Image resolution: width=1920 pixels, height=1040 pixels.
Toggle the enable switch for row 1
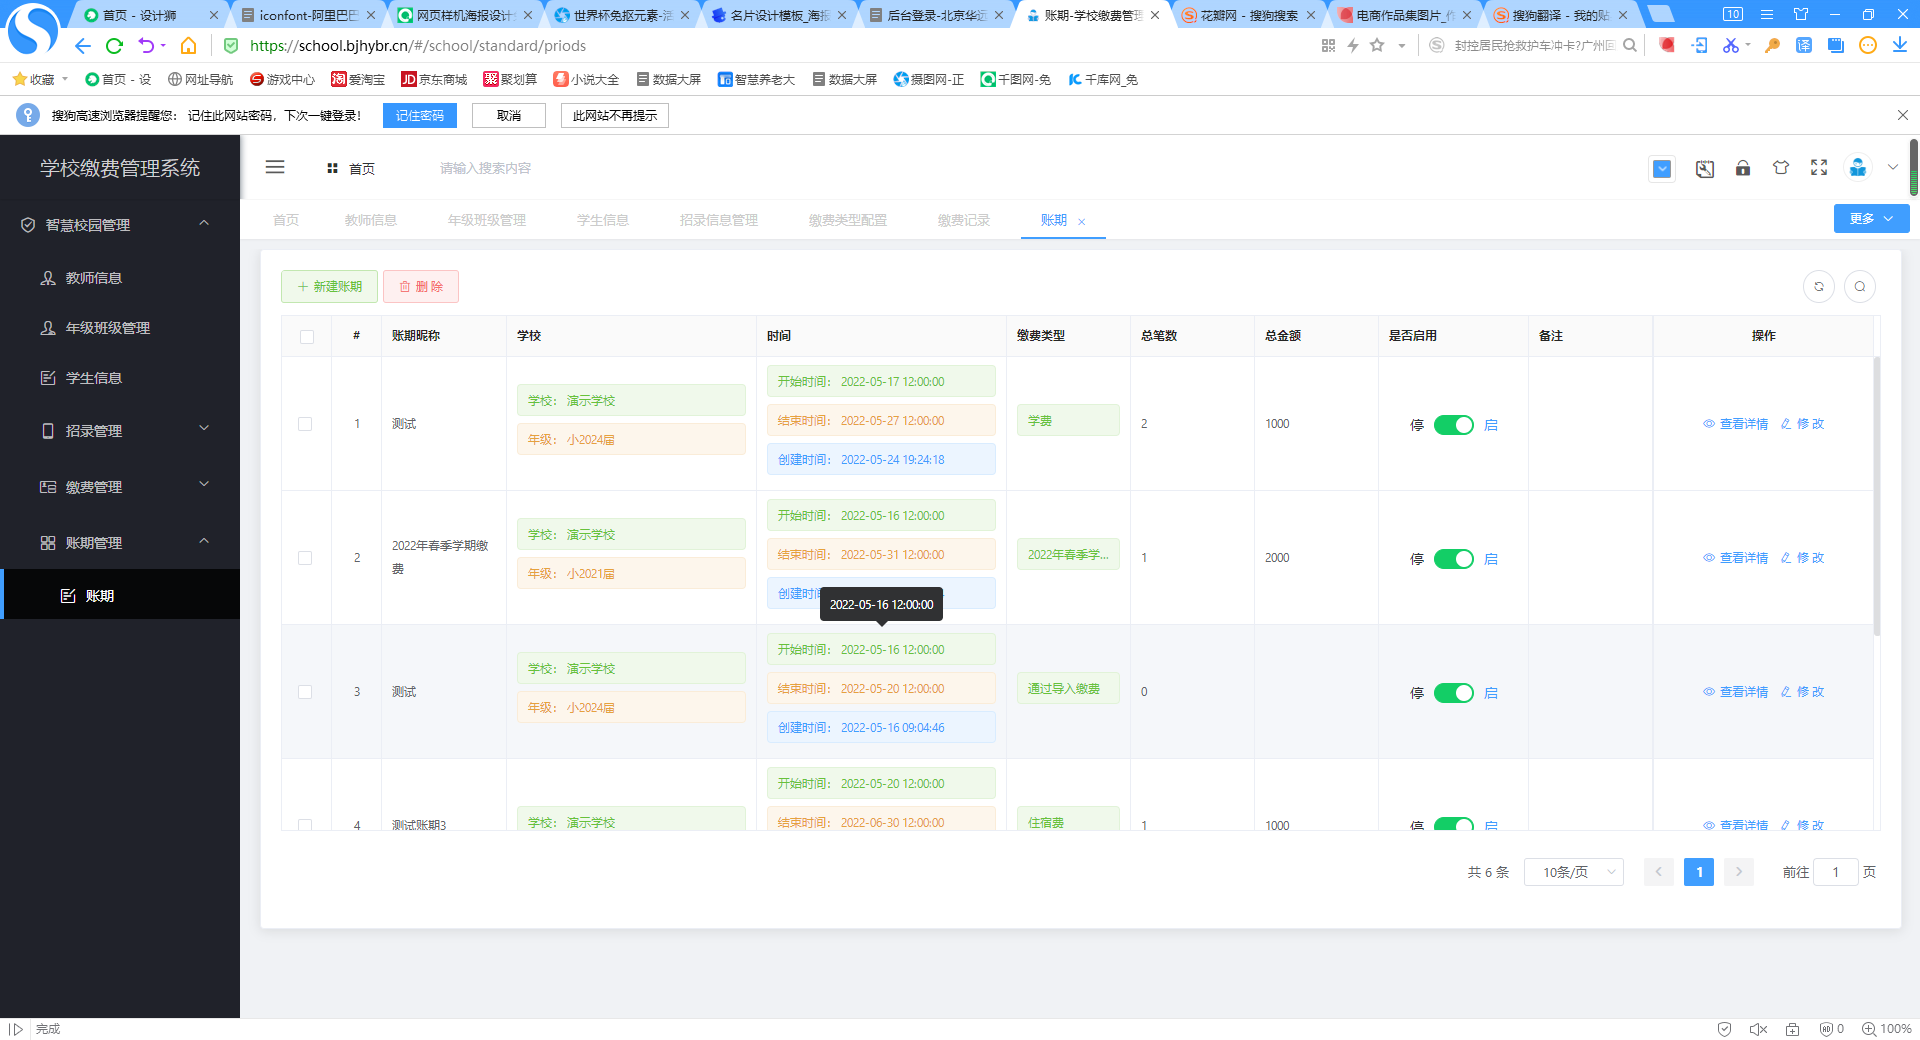[1453, 425]
